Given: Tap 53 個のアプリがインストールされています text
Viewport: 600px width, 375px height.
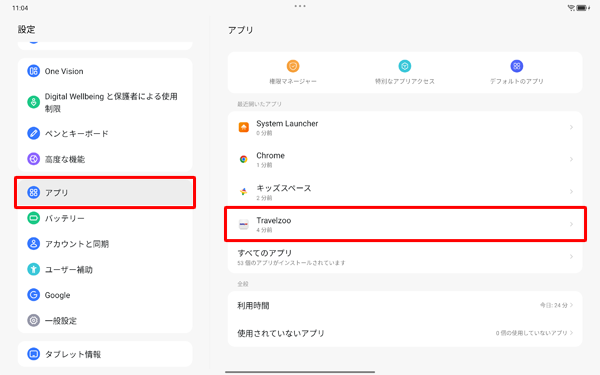Looking at the screenshot, I should coord(291,263).
